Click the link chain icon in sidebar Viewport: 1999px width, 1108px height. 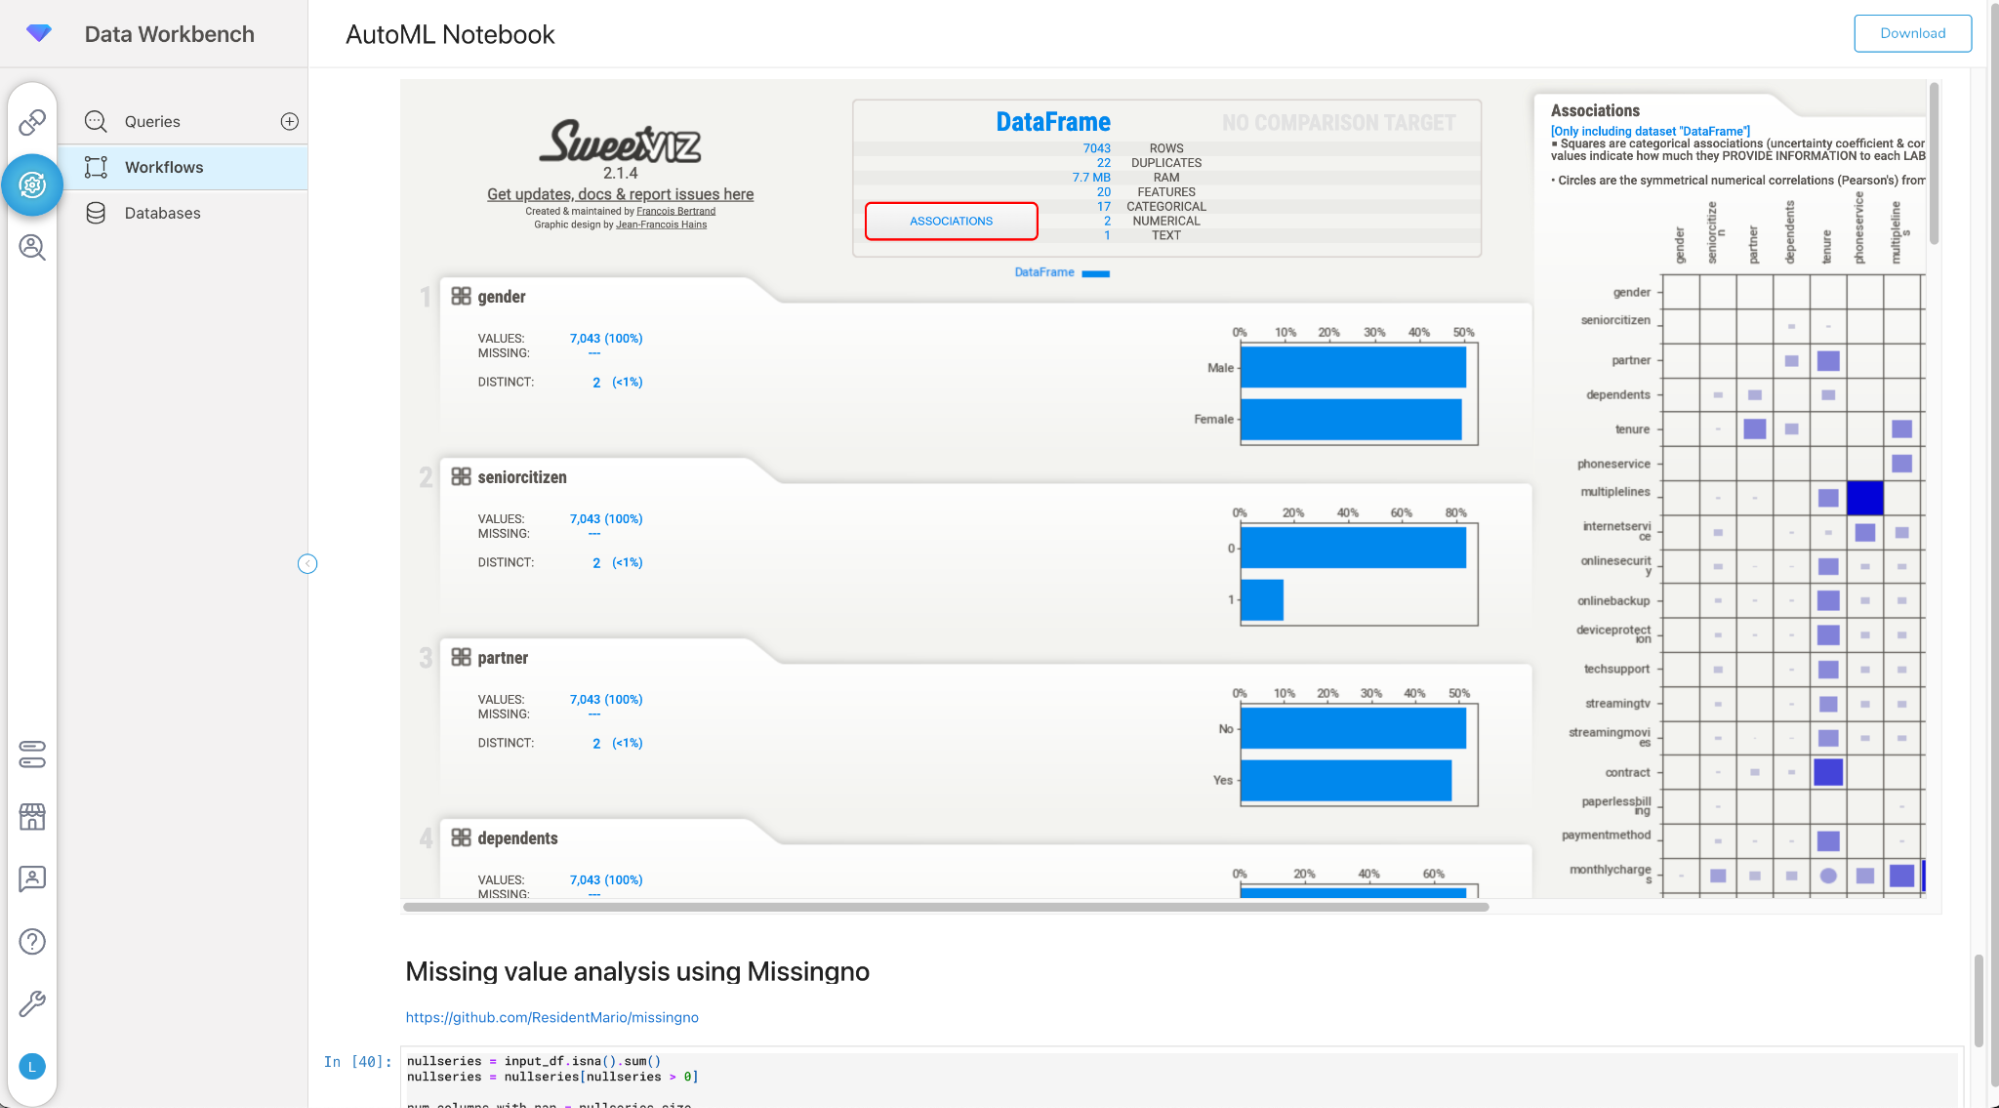coord(32,122)
